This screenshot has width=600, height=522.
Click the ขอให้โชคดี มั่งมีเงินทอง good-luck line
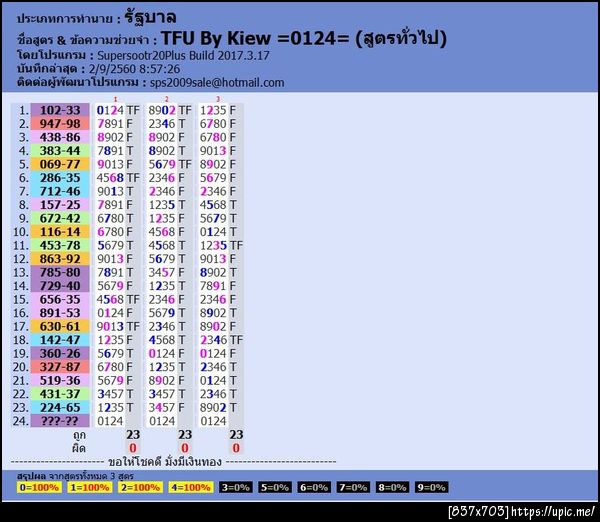(165, 462)
